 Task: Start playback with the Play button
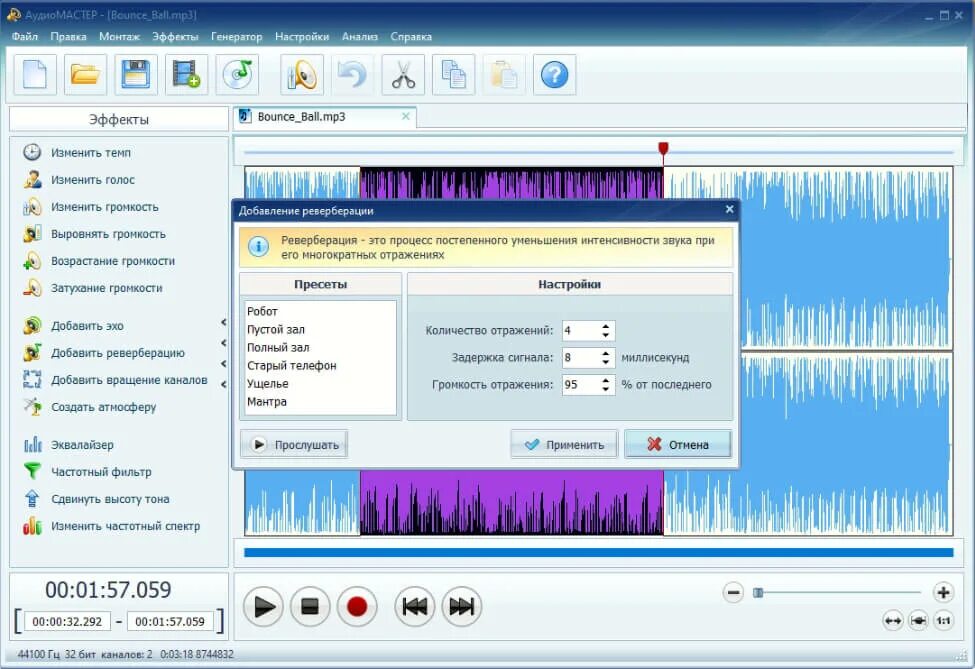pos(264,606)
